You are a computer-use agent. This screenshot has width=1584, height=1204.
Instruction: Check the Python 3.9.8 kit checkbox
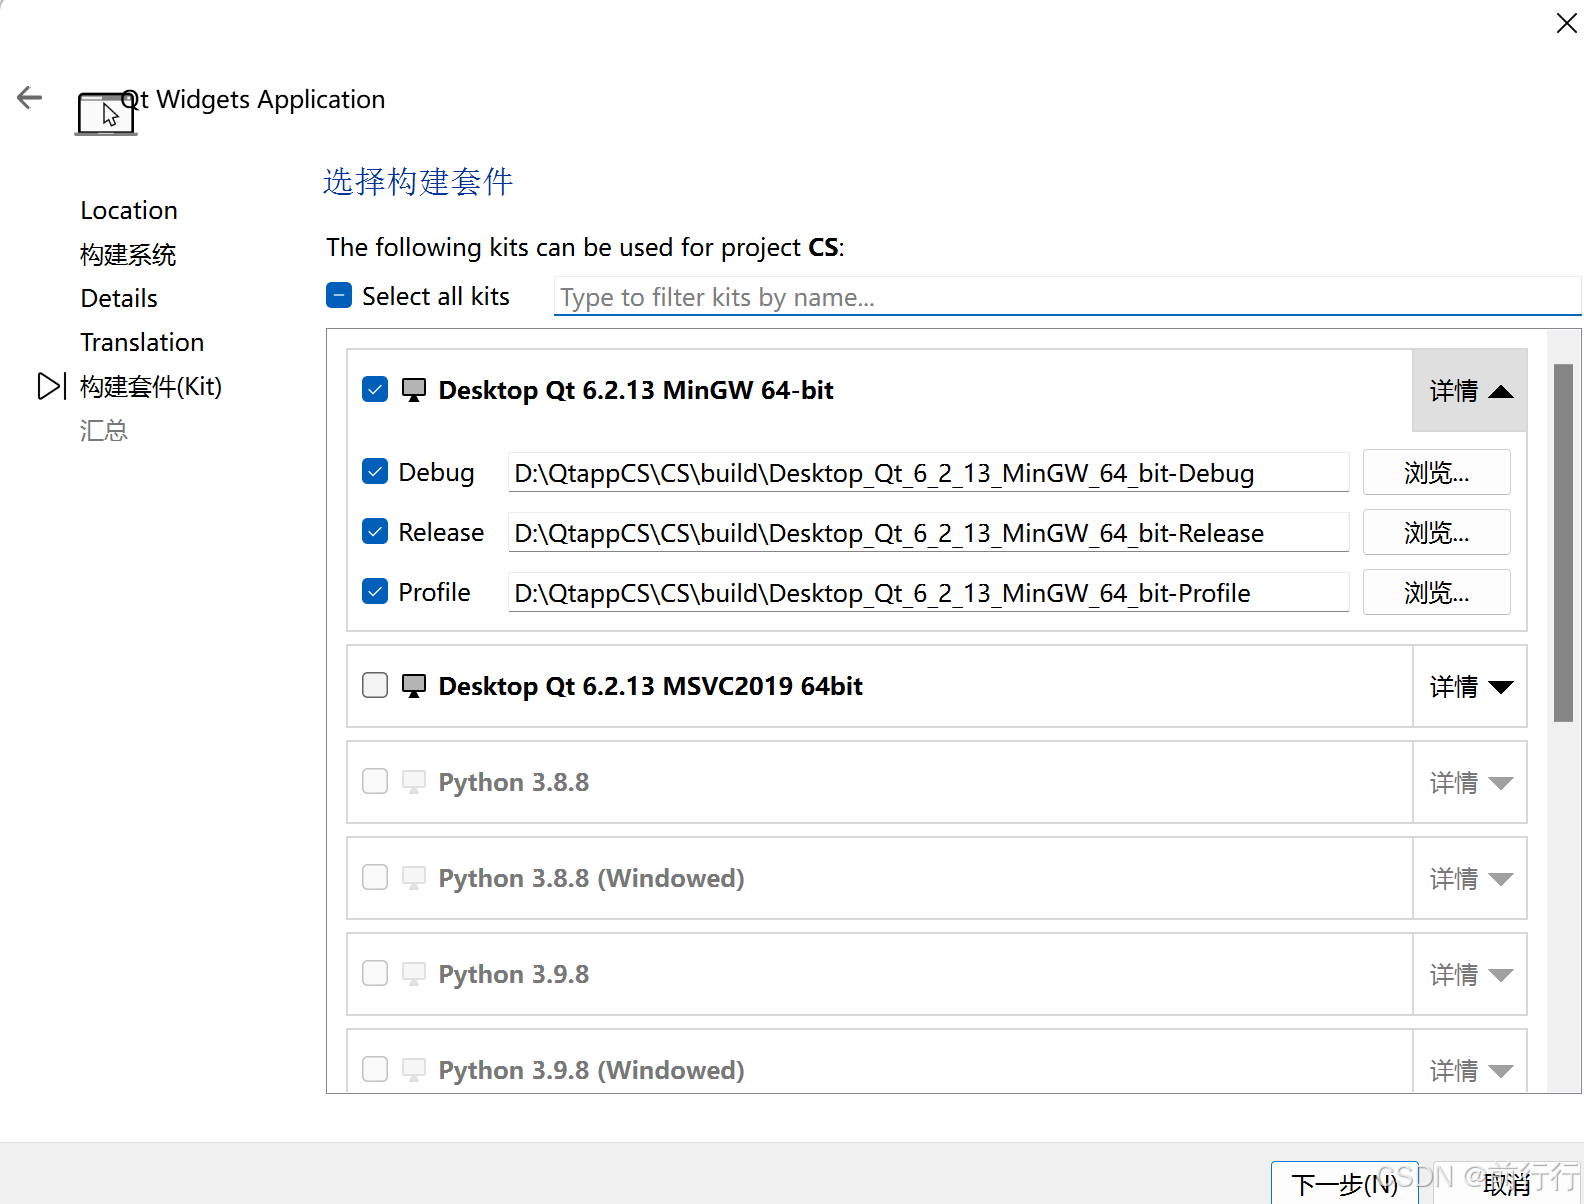click(375, 973)
